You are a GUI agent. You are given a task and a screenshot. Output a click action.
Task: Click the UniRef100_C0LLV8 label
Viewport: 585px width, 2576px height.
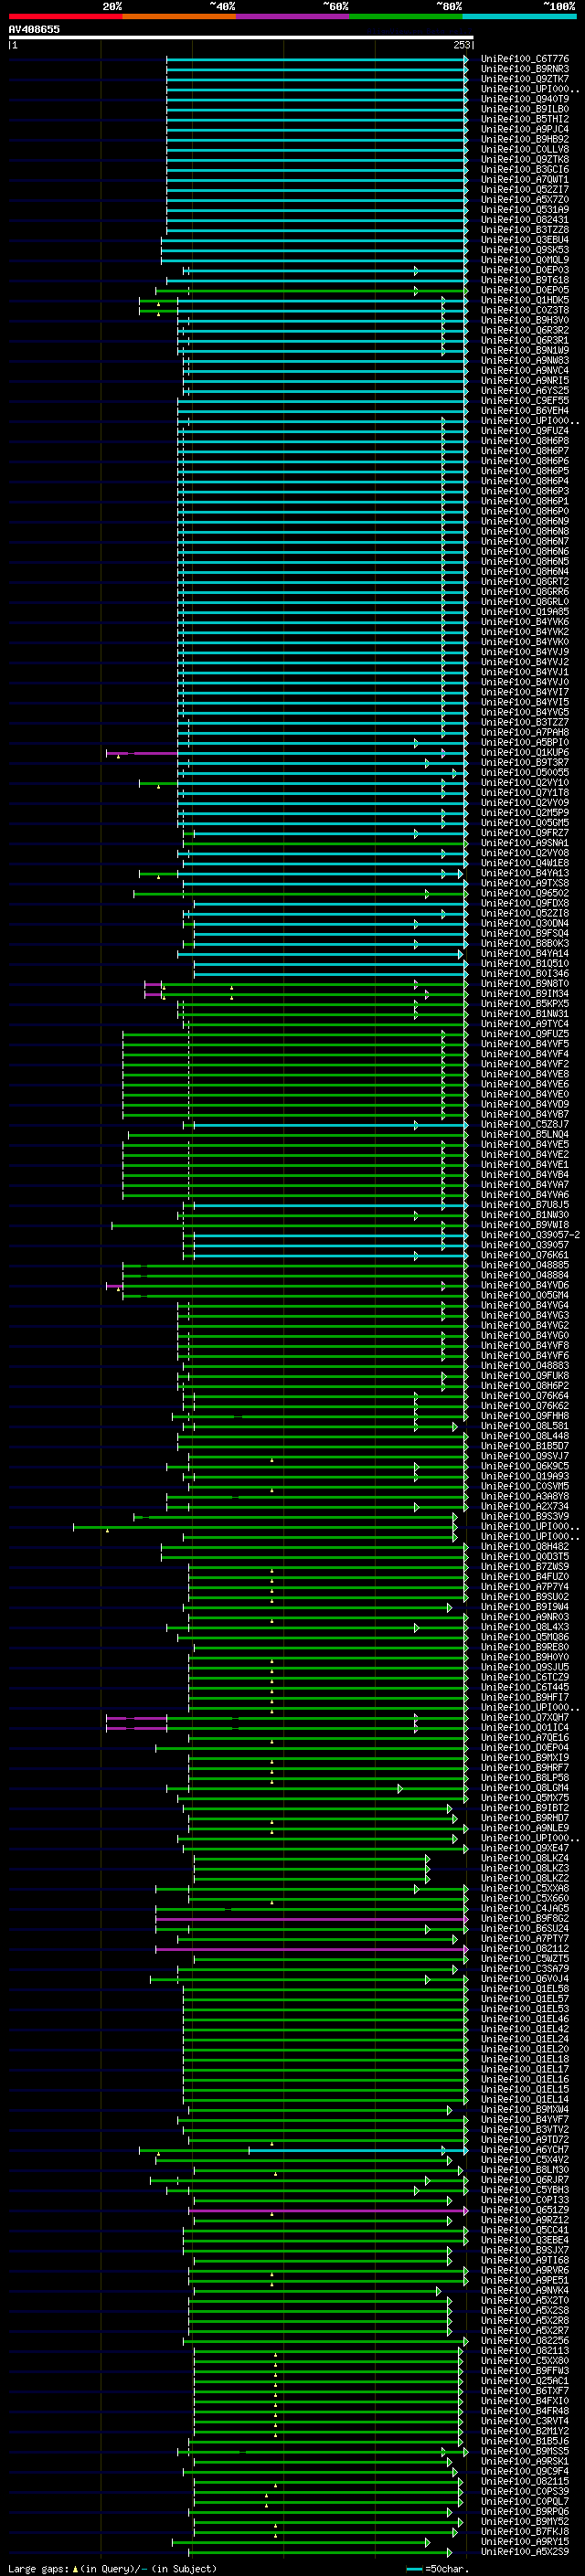coord(525,149)
